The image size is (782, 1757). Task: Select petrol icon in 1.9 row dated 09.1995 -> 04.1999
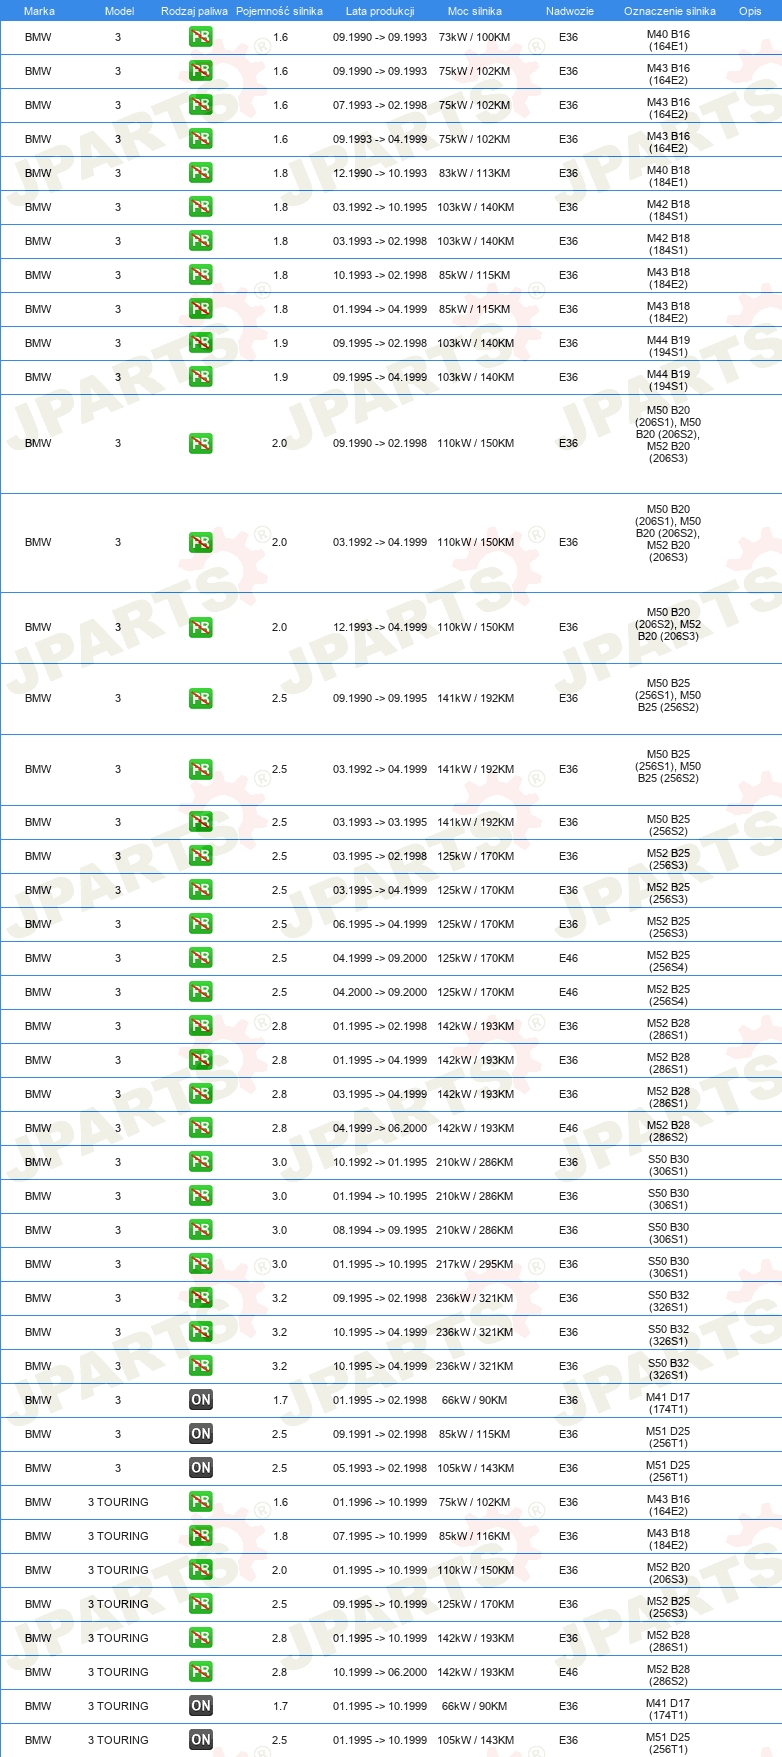click(201, 377)
